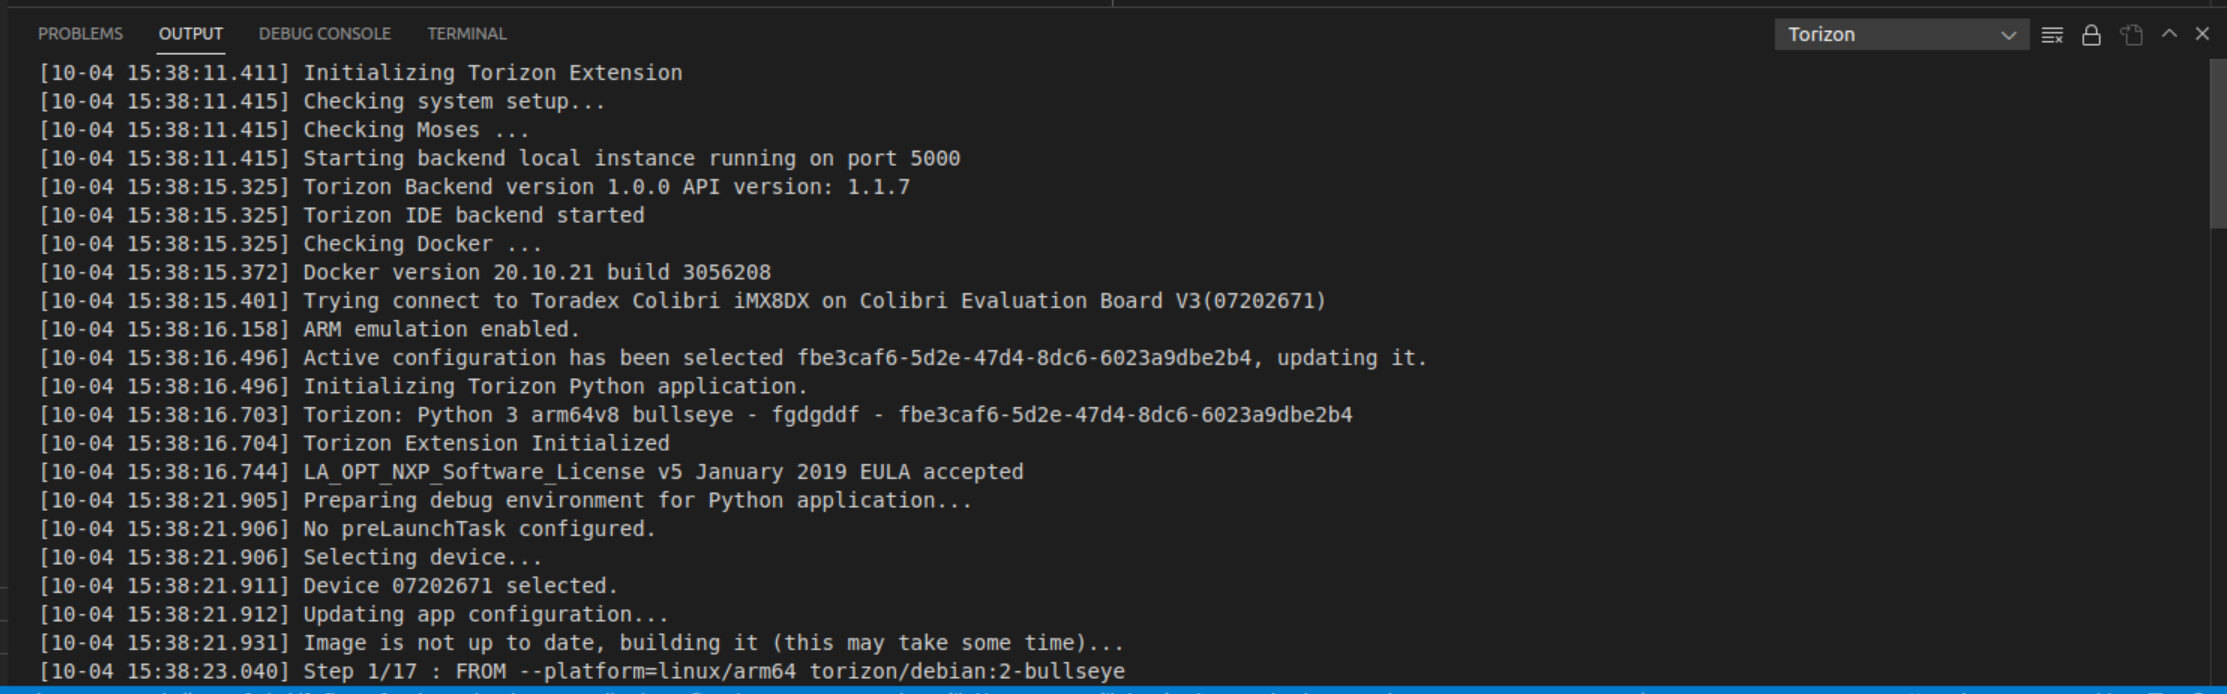Open the Torizon output channel dropdown
This screenshot has height=694, width=2227.
(1901, 34)
